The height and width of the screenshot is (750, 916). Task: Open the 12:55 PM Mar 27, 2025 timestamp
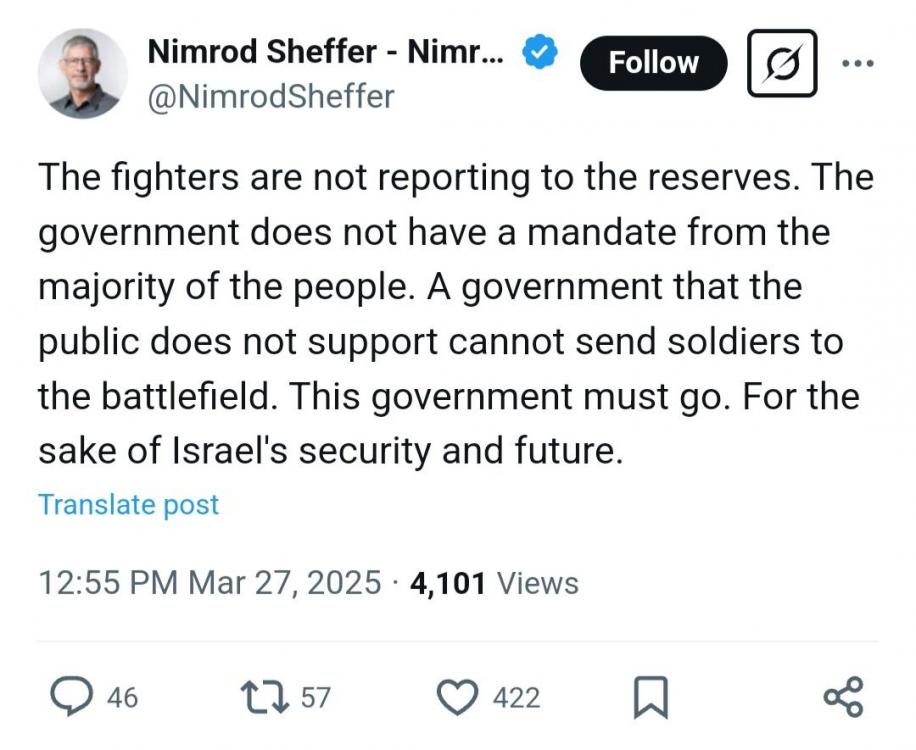[x=209, y=582]
